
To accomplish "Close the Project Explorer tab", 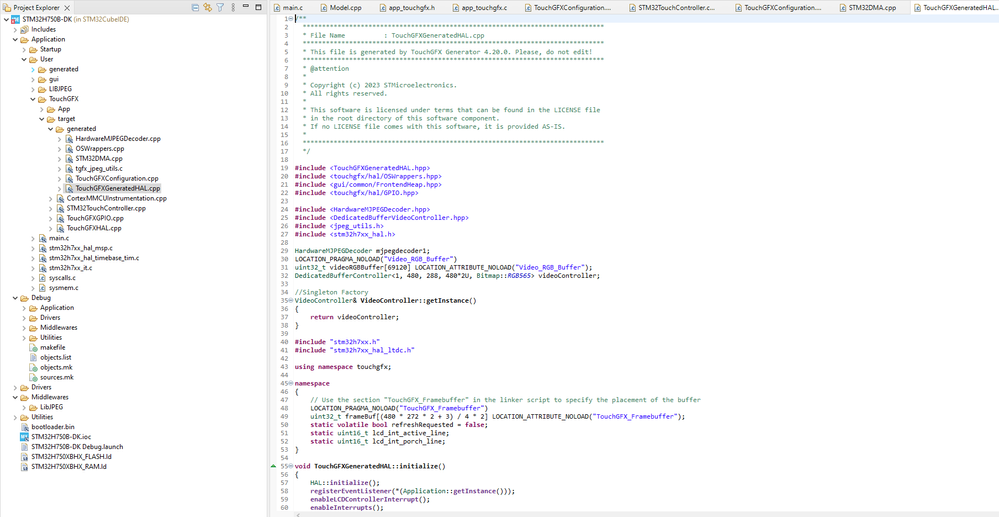I will click(66, 8).
